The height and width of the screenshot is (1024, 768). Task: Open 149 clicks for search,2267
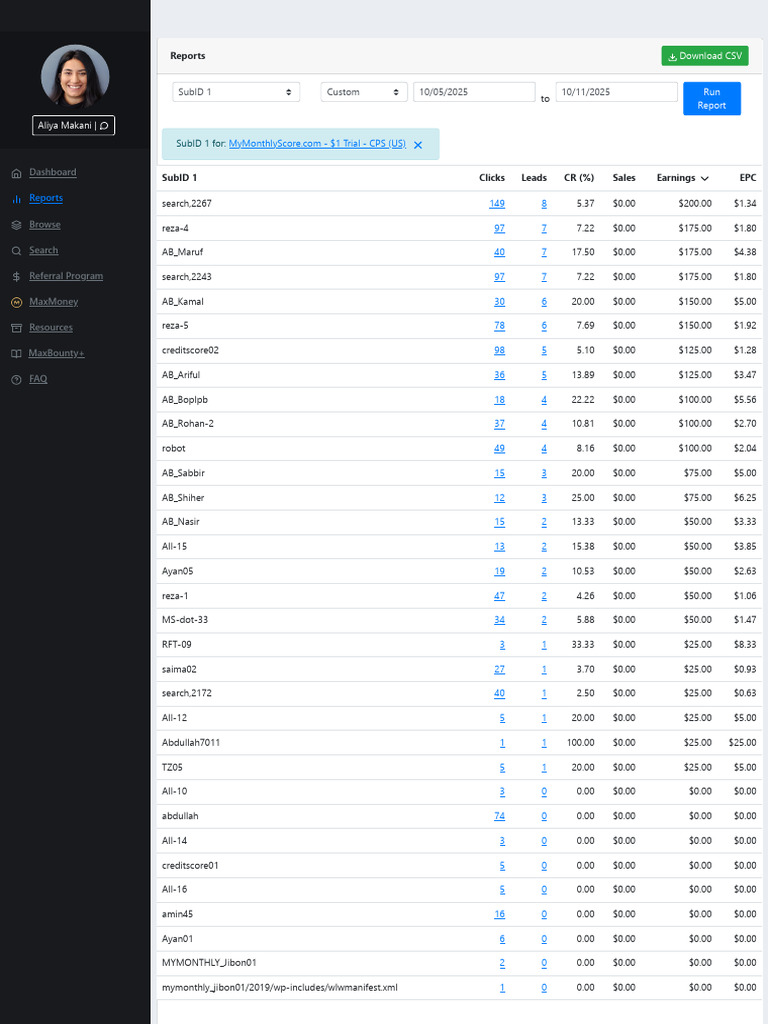[497, 204]
